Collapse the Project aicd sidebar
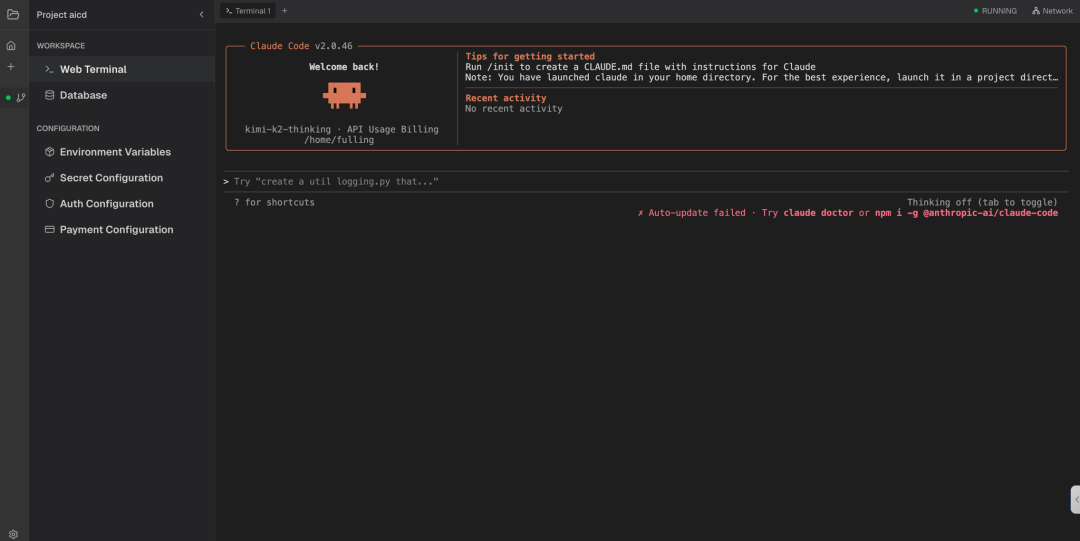Viewport: 1080px width, 541px height. pyautogui.click(x=201, y=15)
